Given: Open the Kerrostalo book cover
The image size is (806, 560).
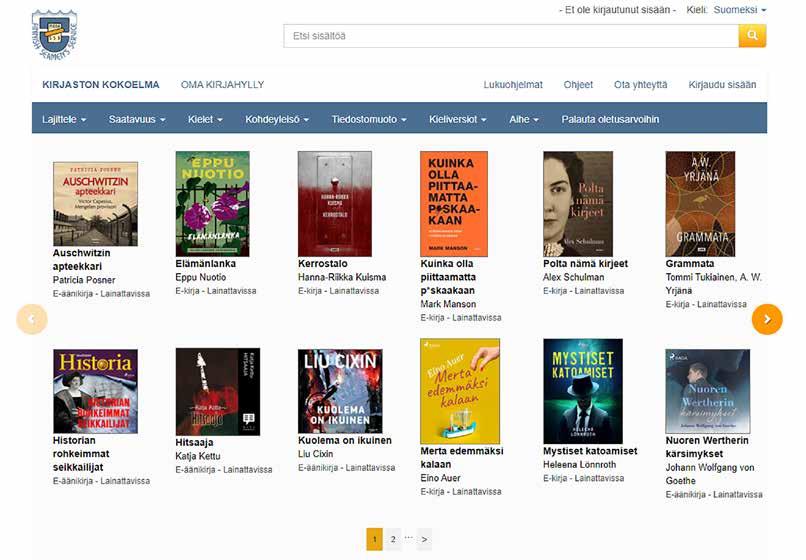Looking at the screenshot, I should click(x=335, y=204).
